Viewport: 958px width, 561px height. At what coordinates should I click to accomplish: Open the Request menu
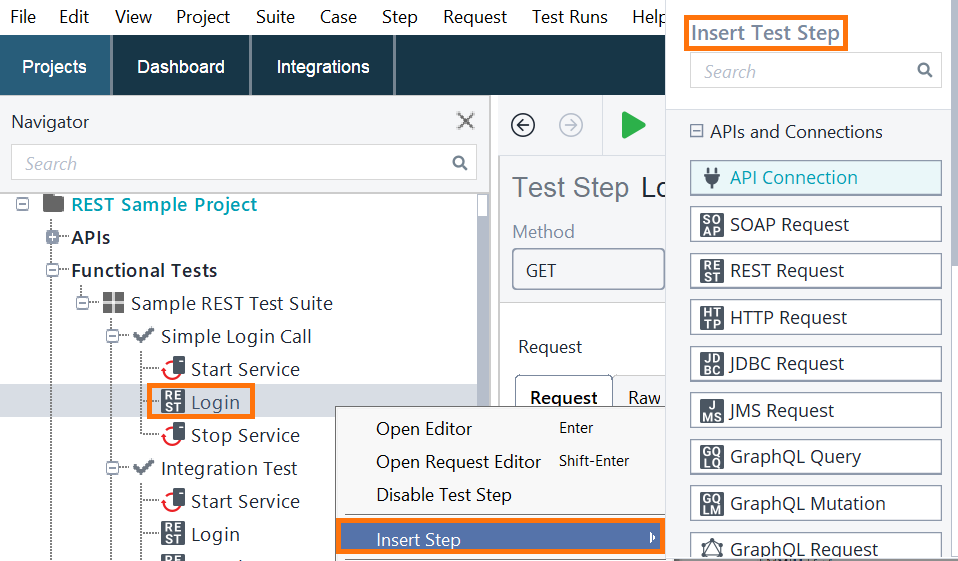pos(475,17)
